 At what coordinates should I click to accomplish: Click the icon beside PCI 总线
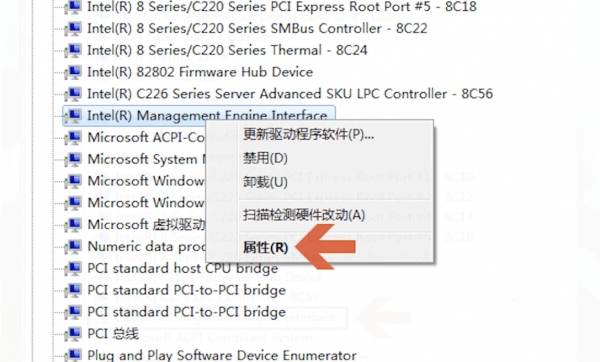(x=73, y=334)
